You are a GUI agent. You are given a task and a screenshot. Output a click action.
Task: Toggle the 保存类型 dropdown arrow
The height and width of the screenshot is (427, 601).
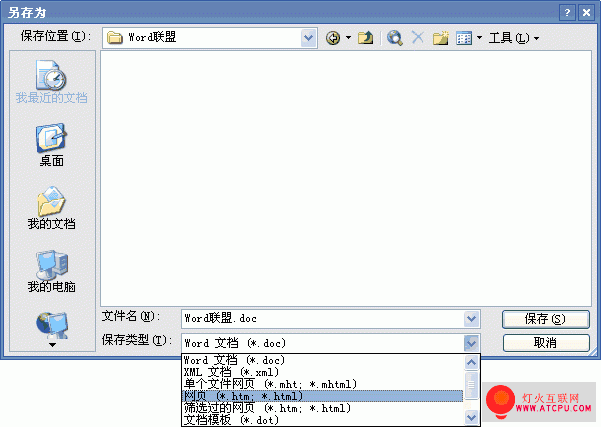471,343
